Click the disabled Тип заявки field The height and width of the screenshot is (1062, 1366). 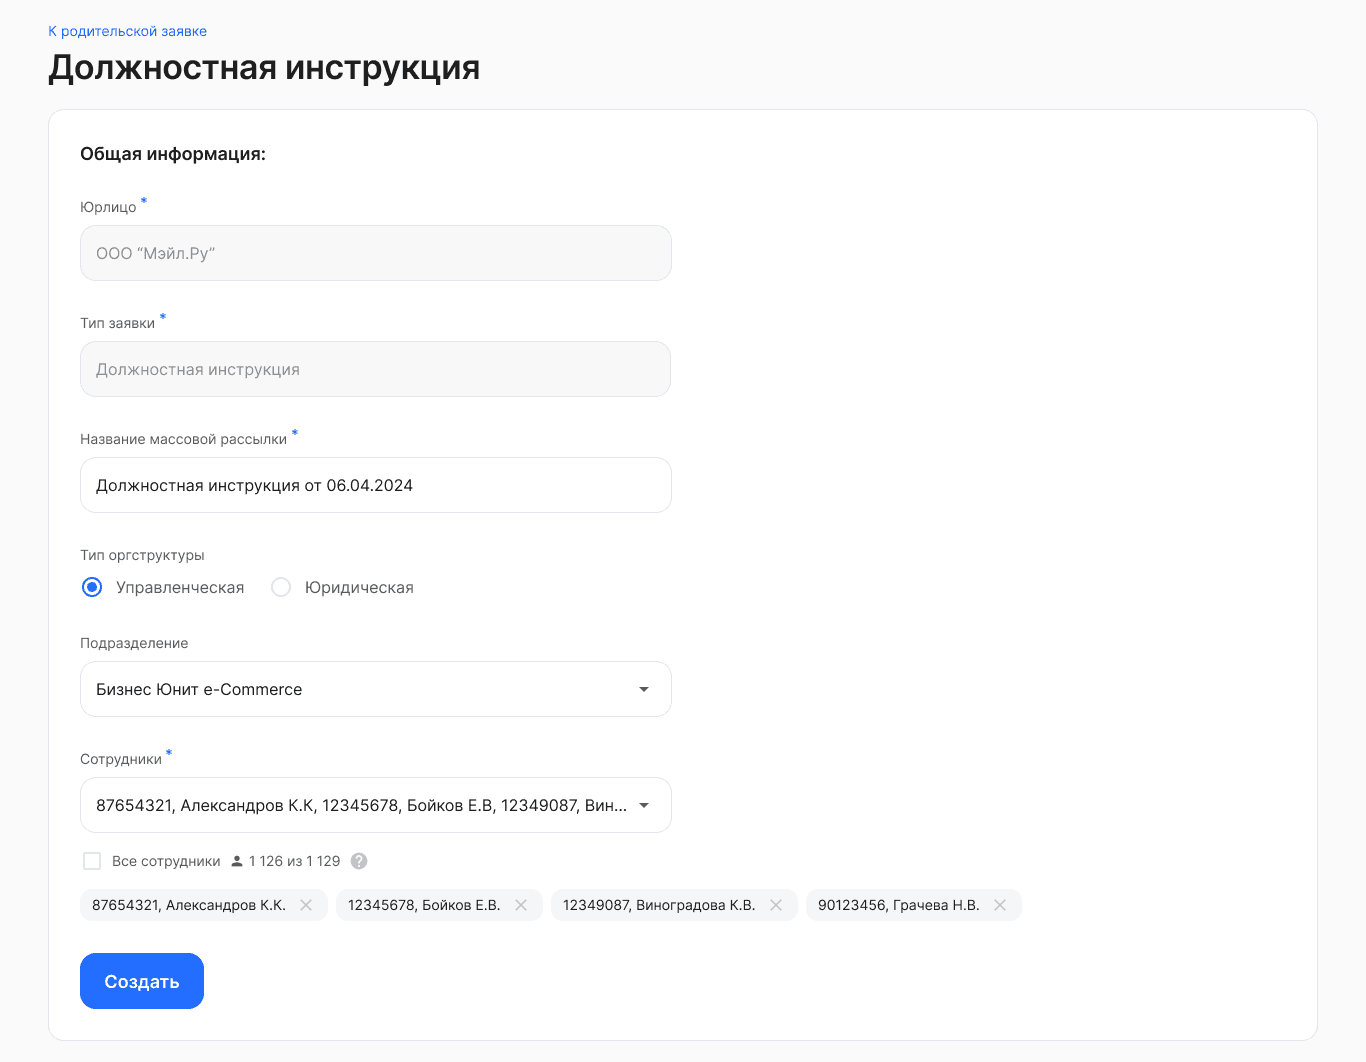click(x=376, y=369)
